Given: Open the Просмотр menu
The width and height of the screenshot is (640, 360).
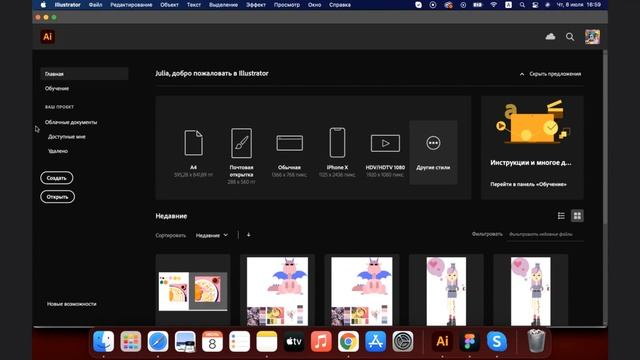Looking at the screenshot, I should click(x=287, y=5).
